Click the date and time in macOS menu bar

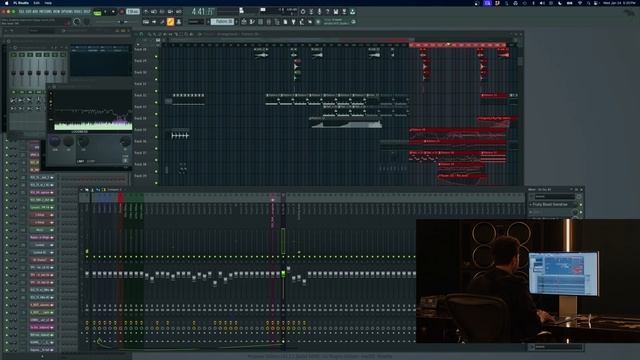click(x=620, y=3)
